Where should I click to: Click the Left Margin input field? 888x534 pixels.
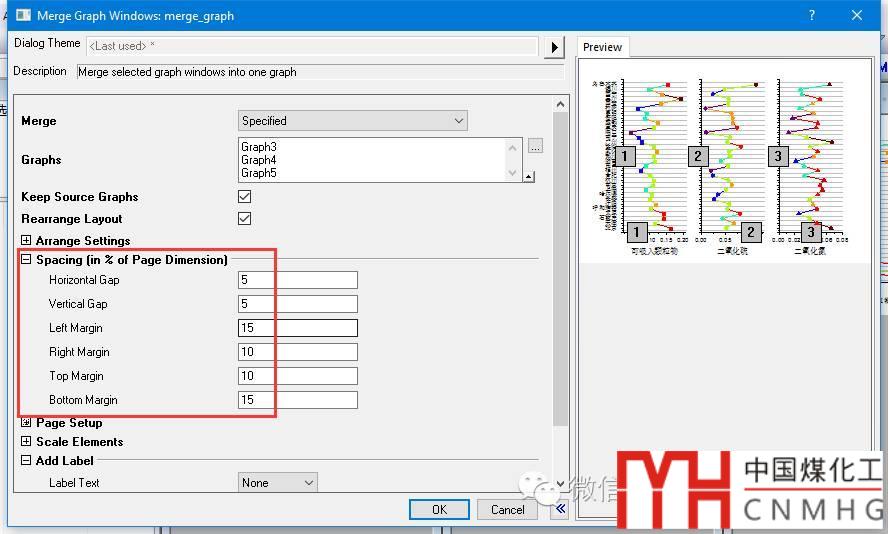tap(298, 328)
